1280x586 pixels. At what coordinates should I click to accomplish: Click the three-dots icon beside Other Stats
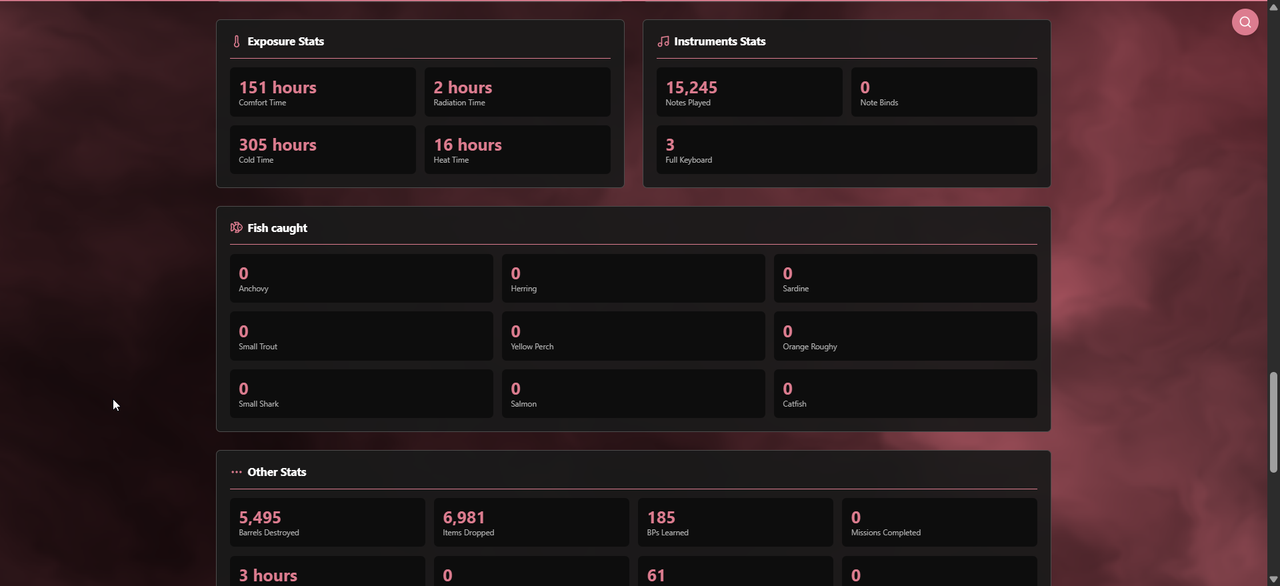pyautogui.click(x=237, y=472)
